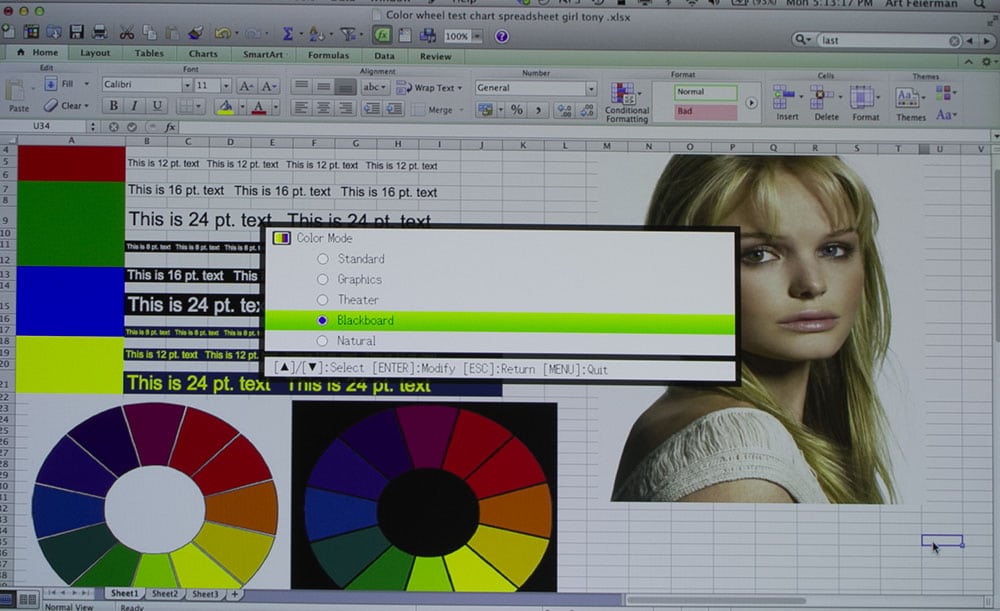Open the Layout ribbon tab

95,53
